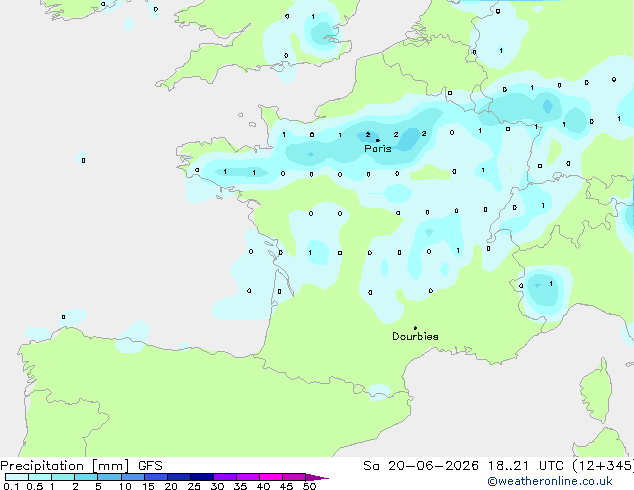Pick the 2 to 5 mm legend color
This screenshot has width=634, height=490.
coord(86,477)
